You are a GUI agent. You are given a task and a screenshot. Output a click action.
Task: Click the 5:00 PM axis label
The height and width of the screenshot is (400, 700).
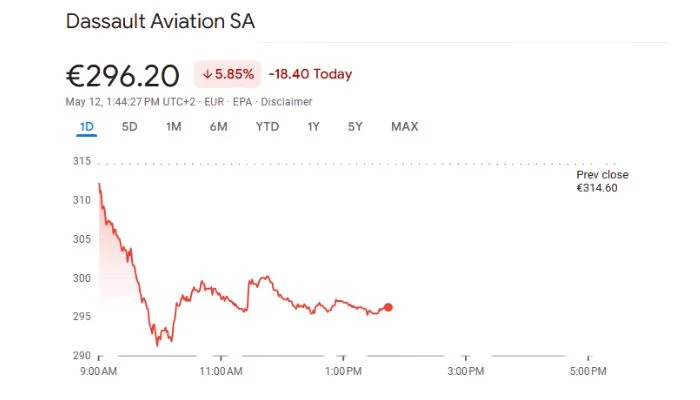[x=587, y=371]
